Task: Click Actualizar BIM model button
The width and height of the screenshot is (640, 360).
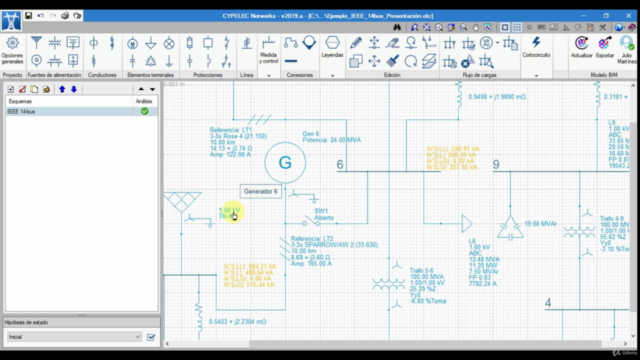Action: pos(582,47)
